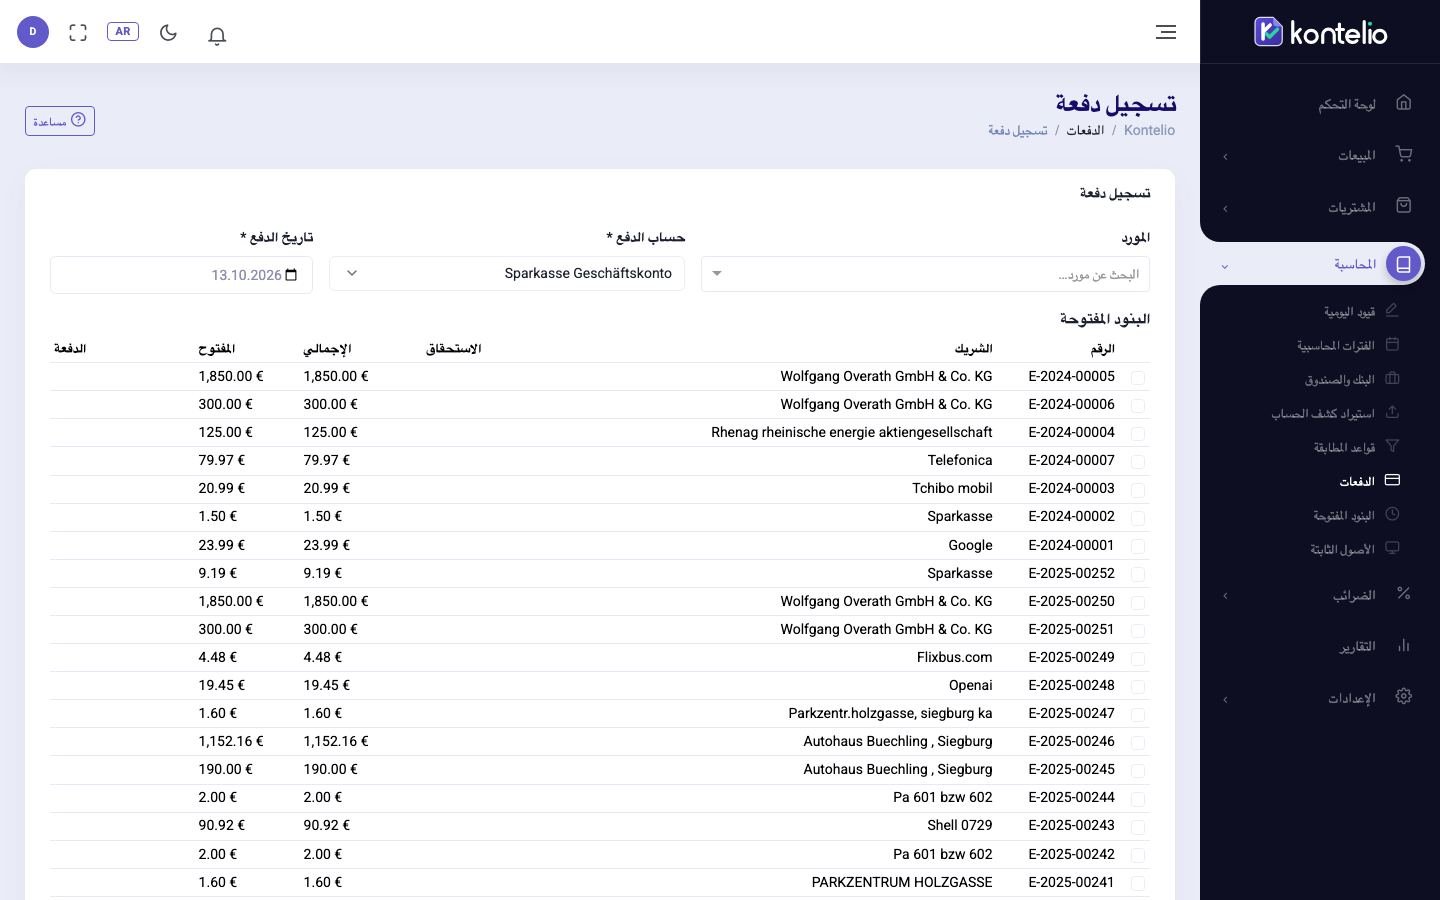Select checkbox for E-2024-00005
Screen dimensions: 1440x900
[1138, 377]
